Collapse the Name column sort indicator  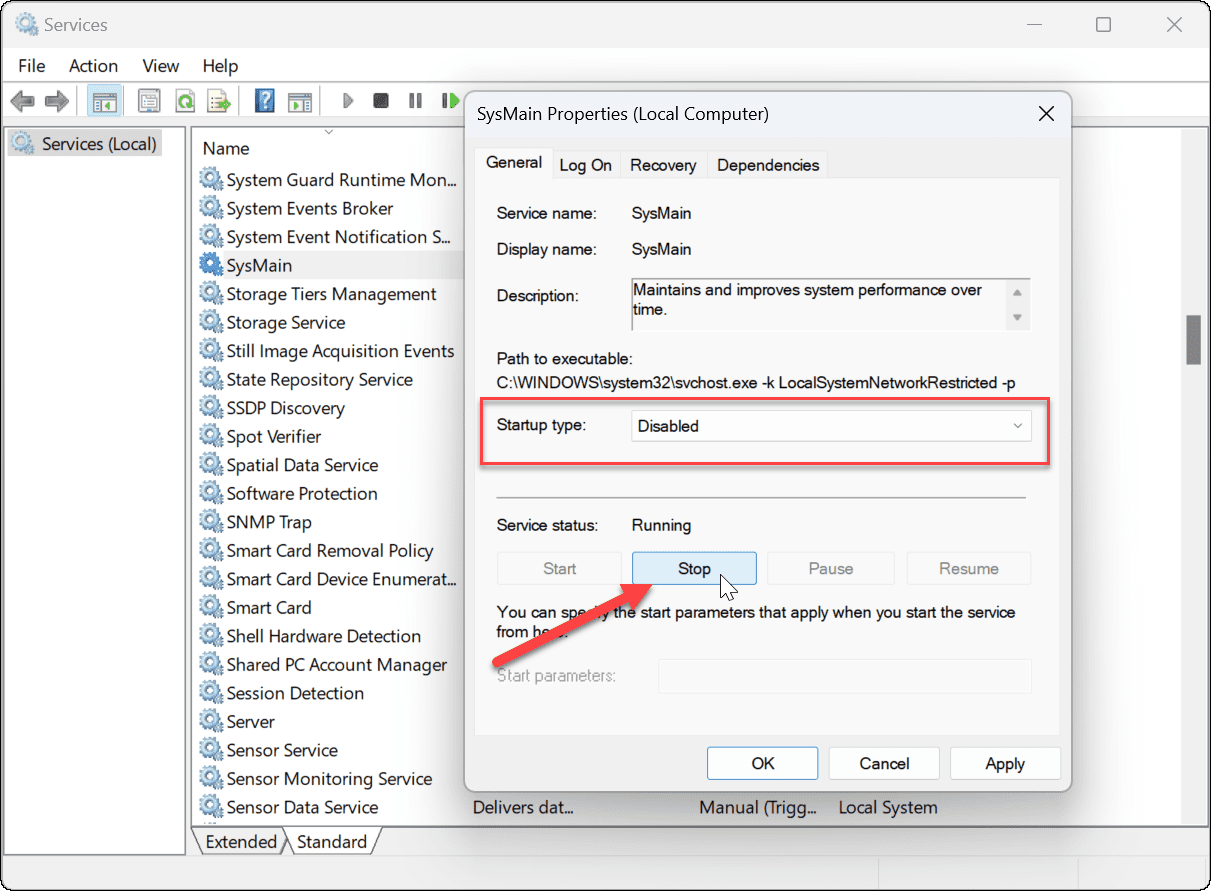(x=330, y=130)
